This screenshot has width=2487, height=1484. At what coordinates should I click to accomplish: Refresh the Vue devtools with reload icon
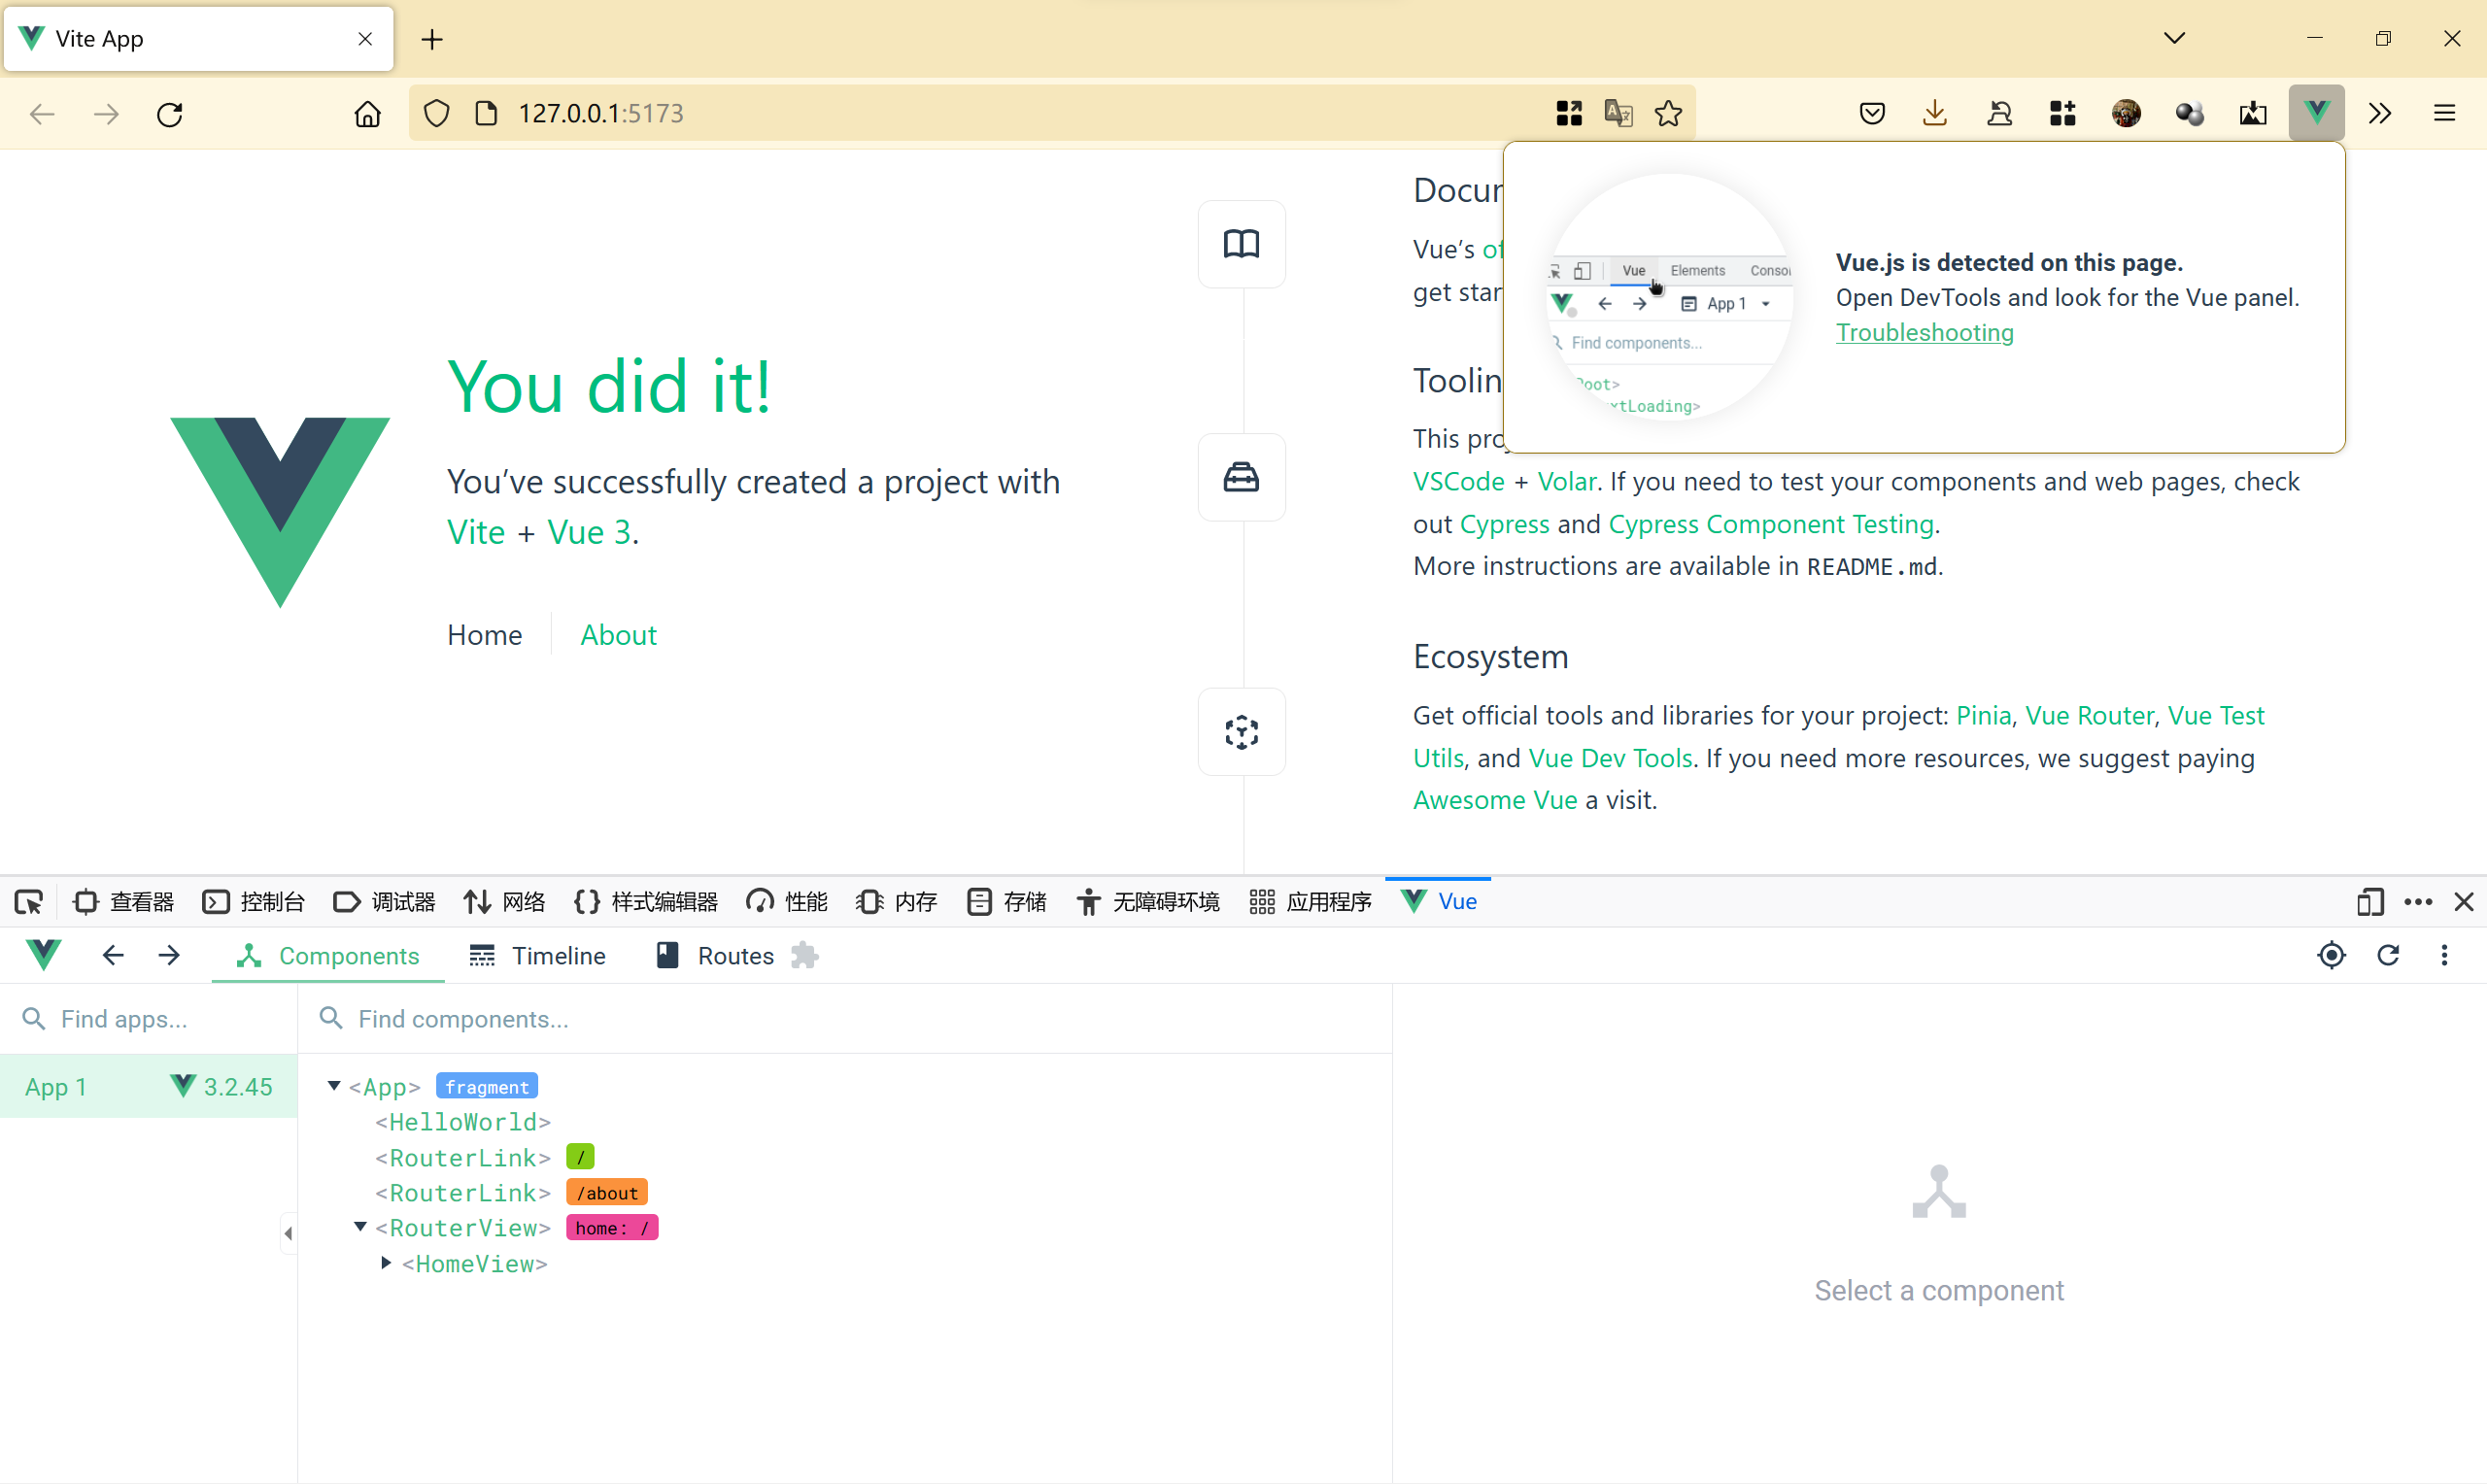tap(2388, 955)
